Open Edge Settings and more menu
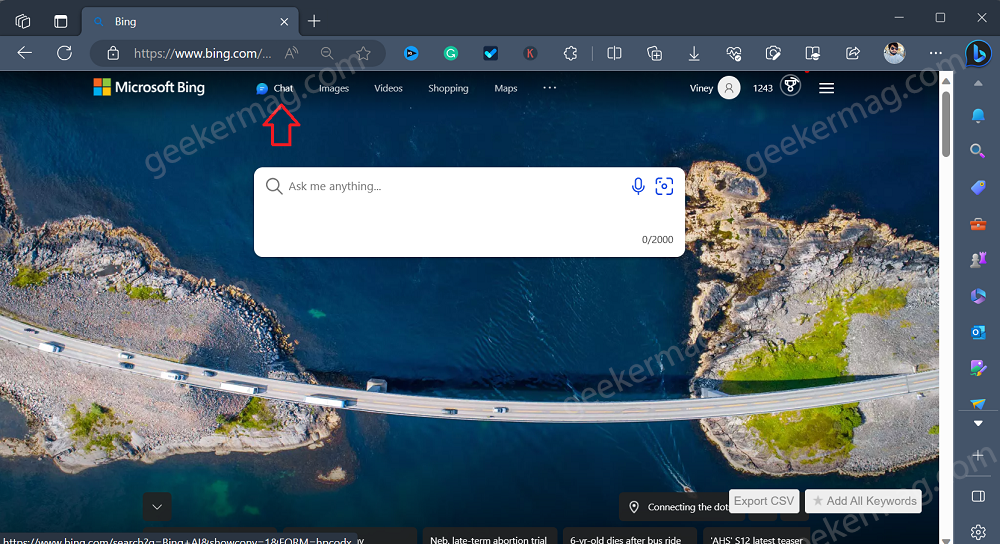 936,53
